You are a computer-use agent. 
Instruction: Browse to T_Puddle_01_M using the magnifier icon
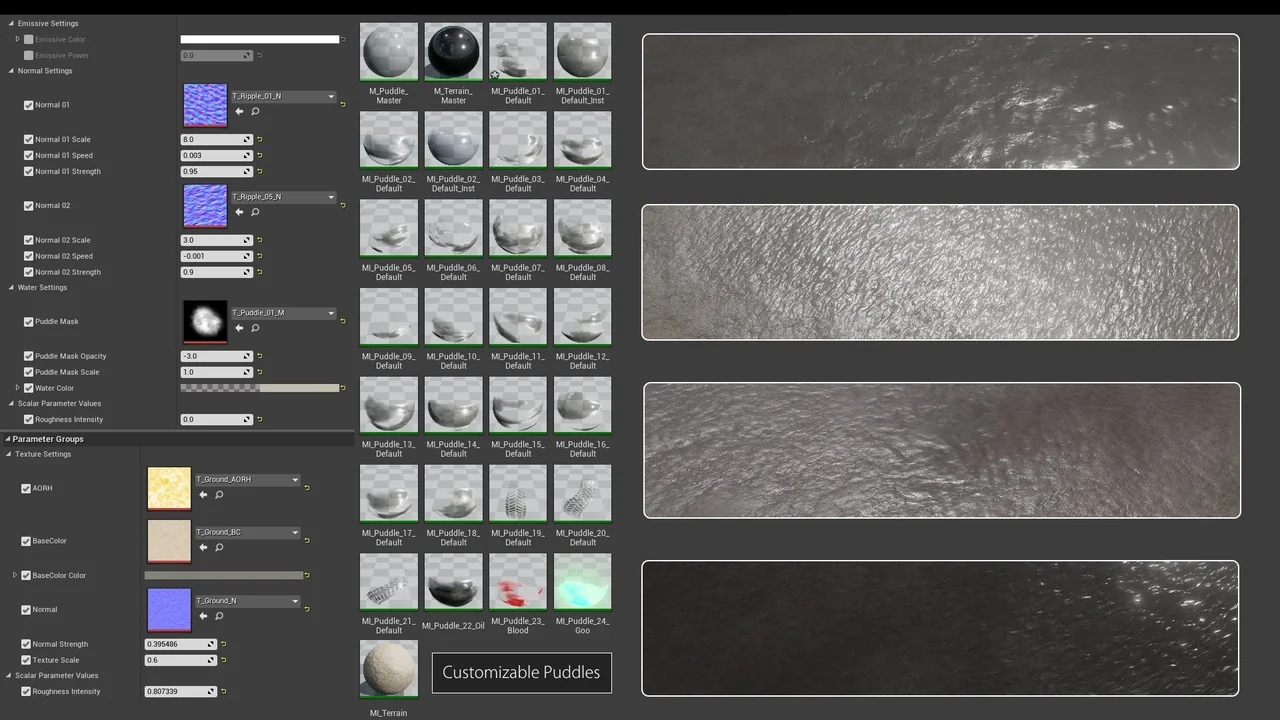(255, 328)
